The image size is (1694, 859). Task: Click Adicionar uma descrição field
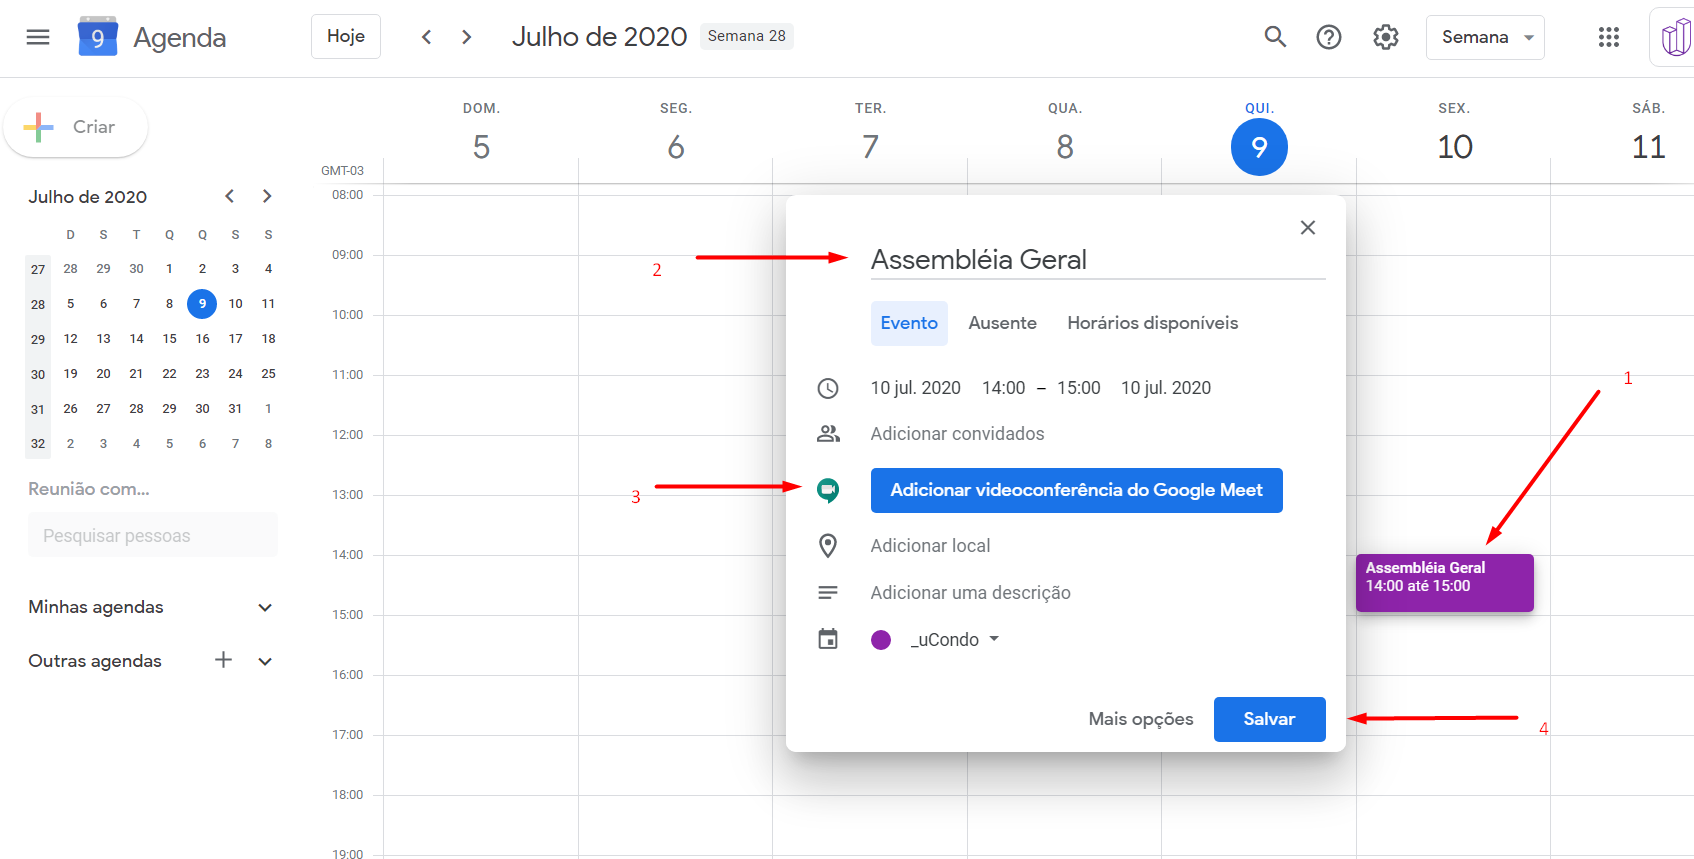click(970, 593)
